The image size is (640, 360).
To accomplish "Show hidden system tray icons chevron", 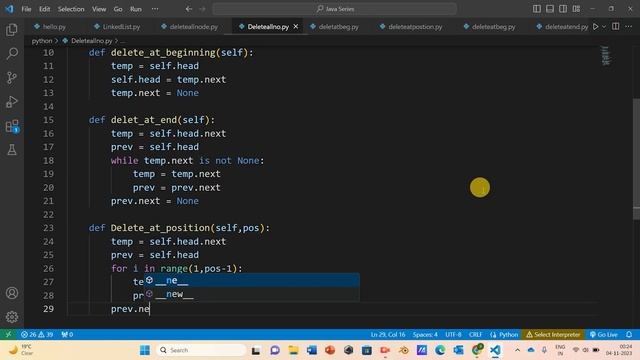I will click(x=517, y=350).
